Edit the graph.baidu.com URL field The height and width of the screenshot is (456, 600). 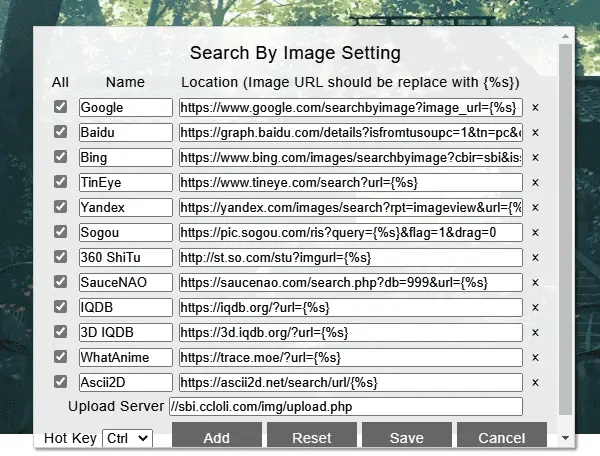351,132
